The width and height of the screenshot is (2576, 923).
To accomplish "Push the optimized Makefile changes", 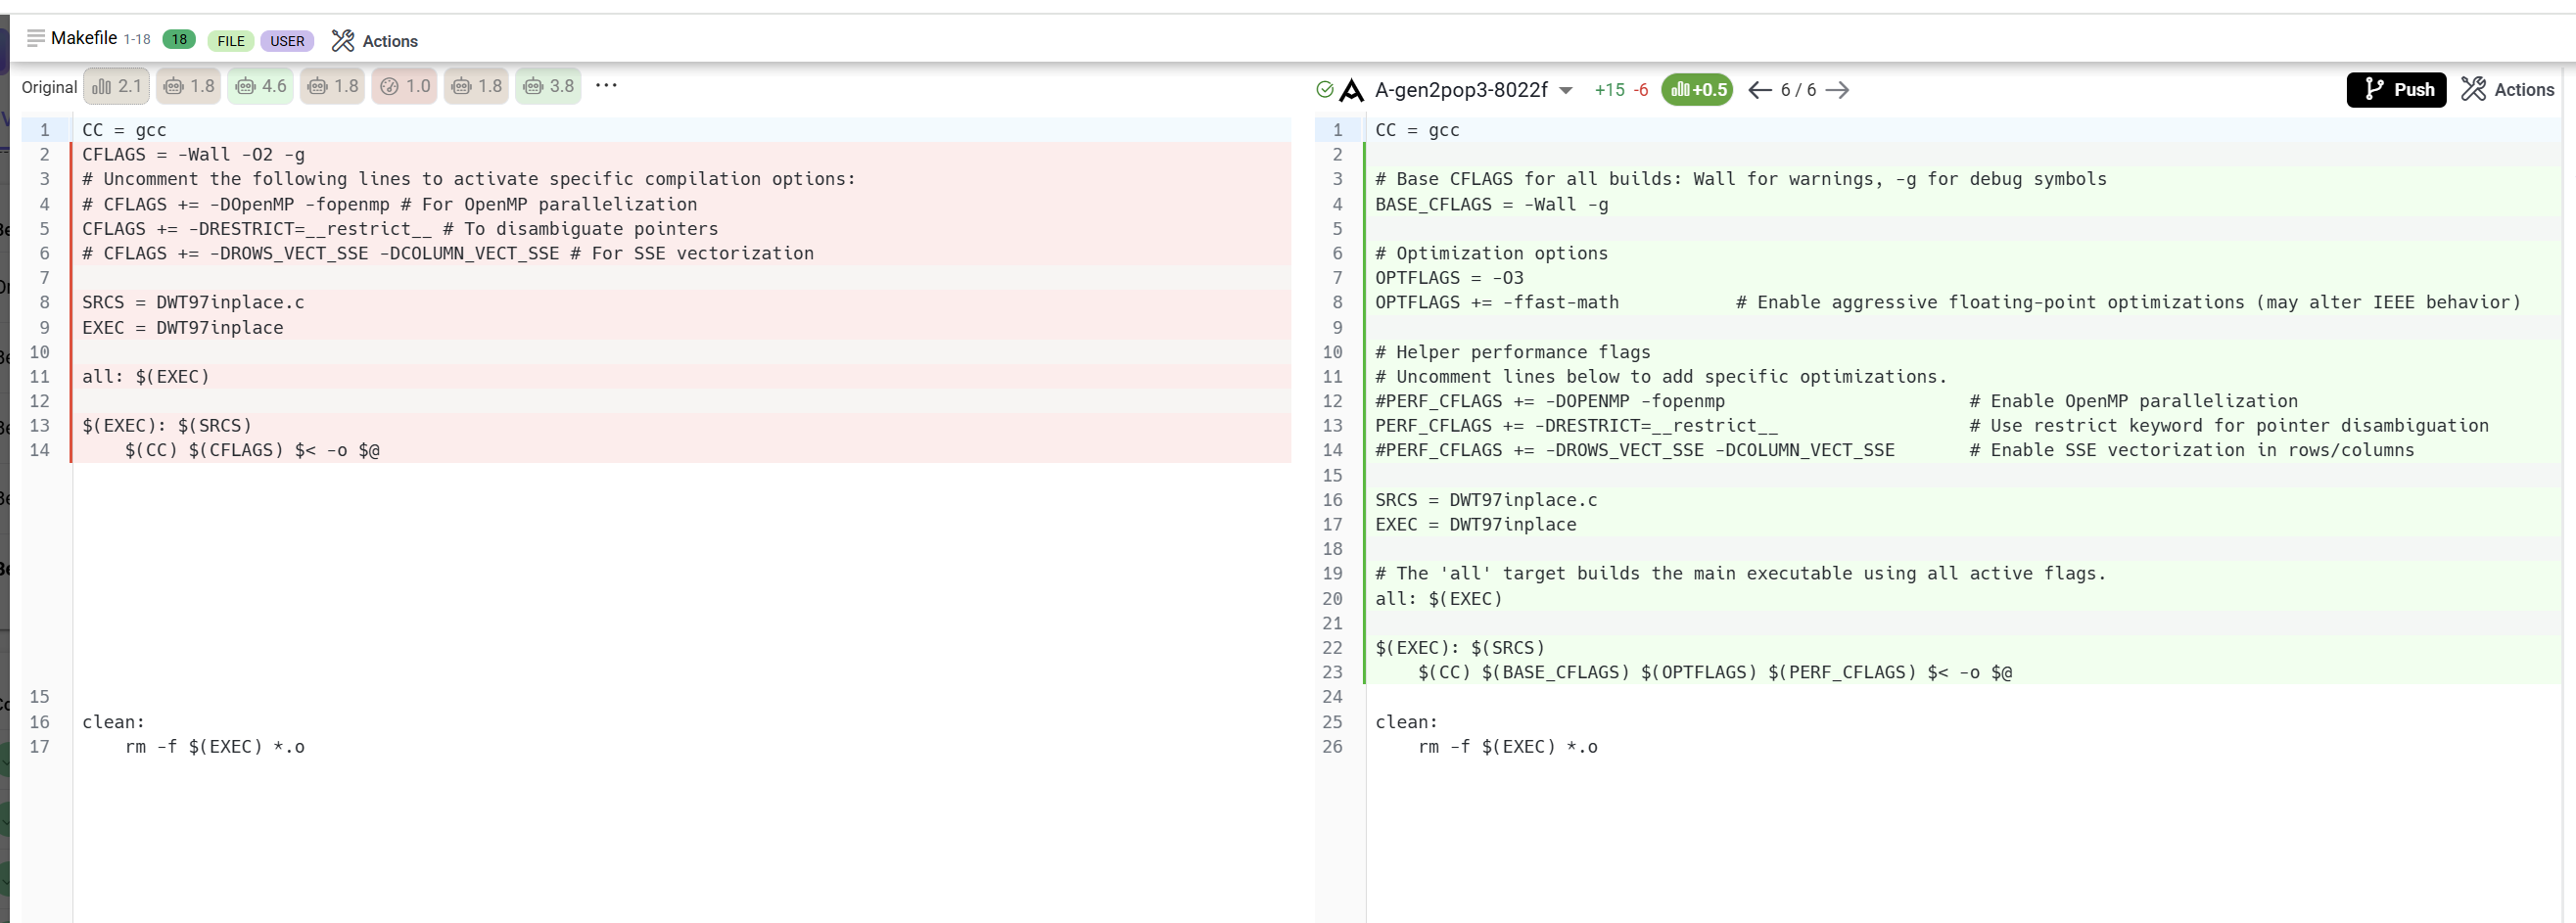I will coord(2396,90).
